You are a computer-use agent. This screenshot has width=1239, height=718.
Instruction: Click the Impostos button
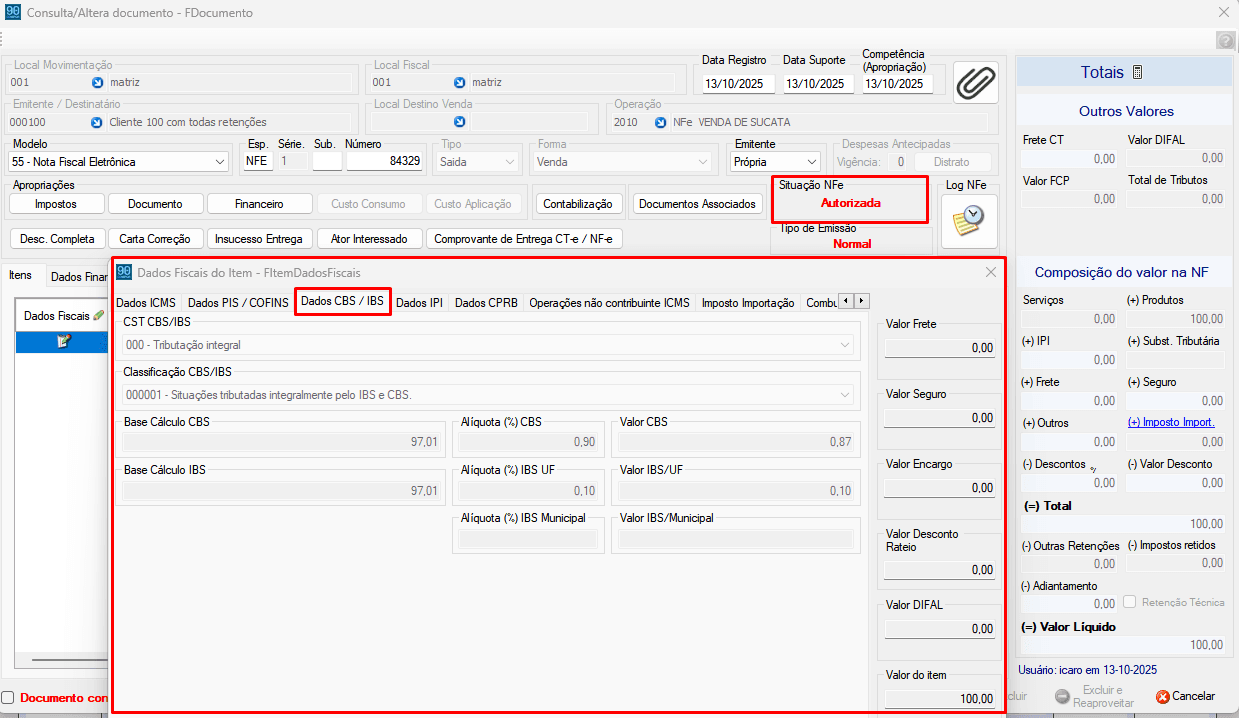(x=56, y=204)
